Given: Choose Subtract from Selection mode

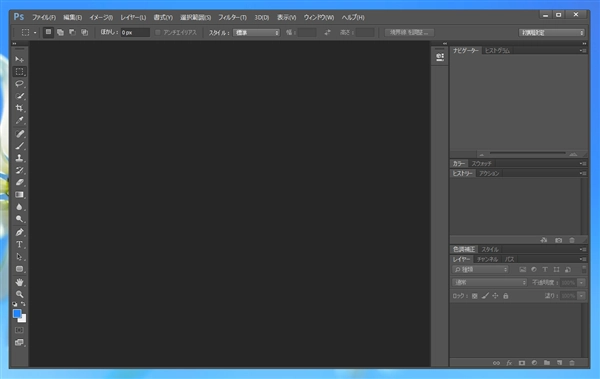Looking at the screenshot, I should [72, 32].
